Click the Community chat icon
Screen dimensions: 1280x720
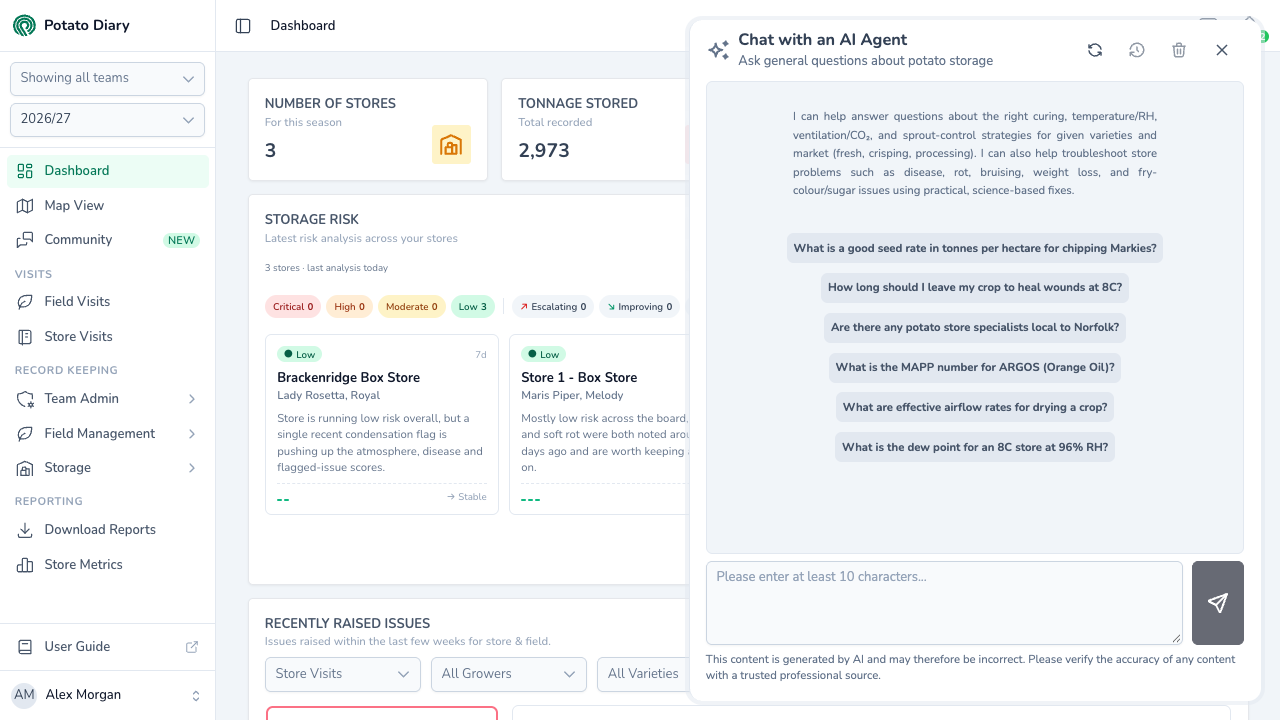pos(25,240)
